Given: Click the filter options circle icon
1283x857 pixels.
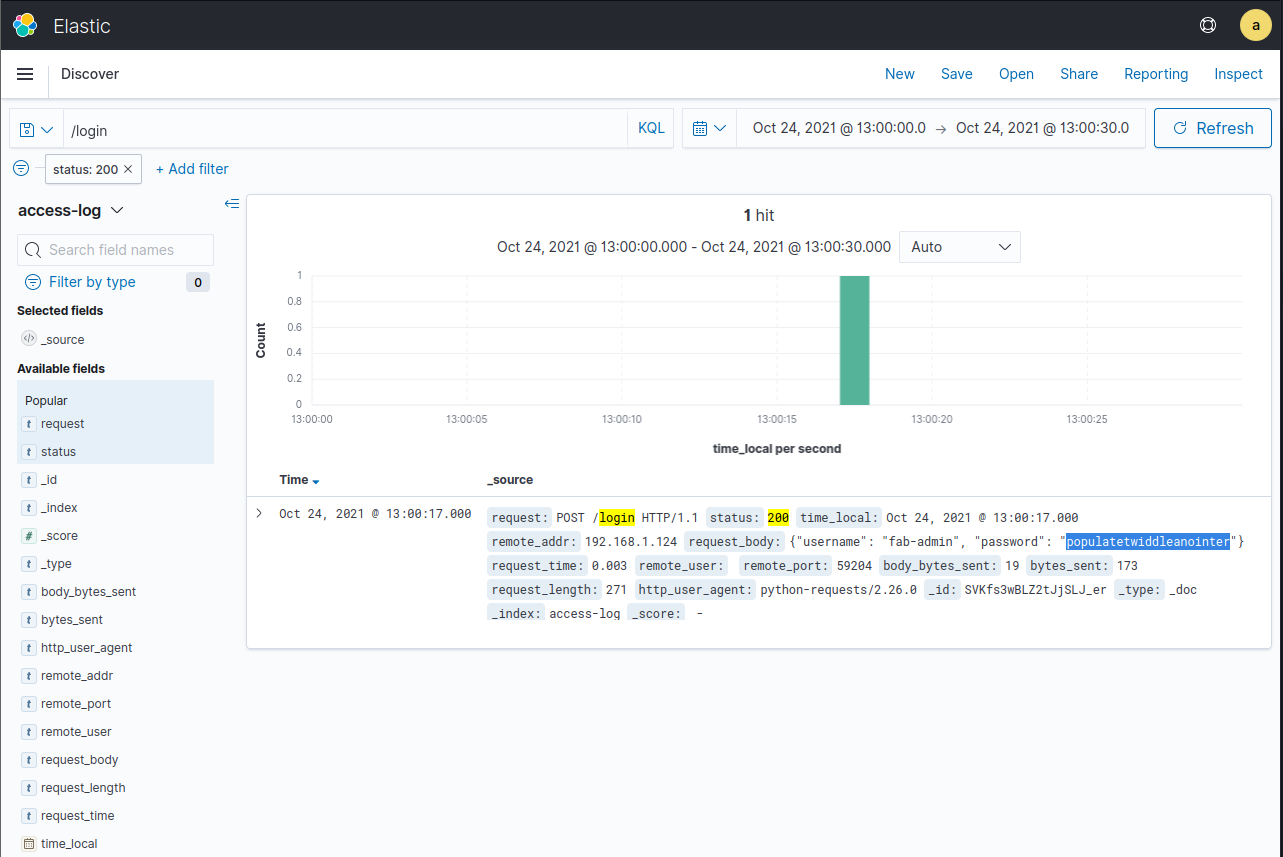Looking at the screenshot, I should (21, 168).
